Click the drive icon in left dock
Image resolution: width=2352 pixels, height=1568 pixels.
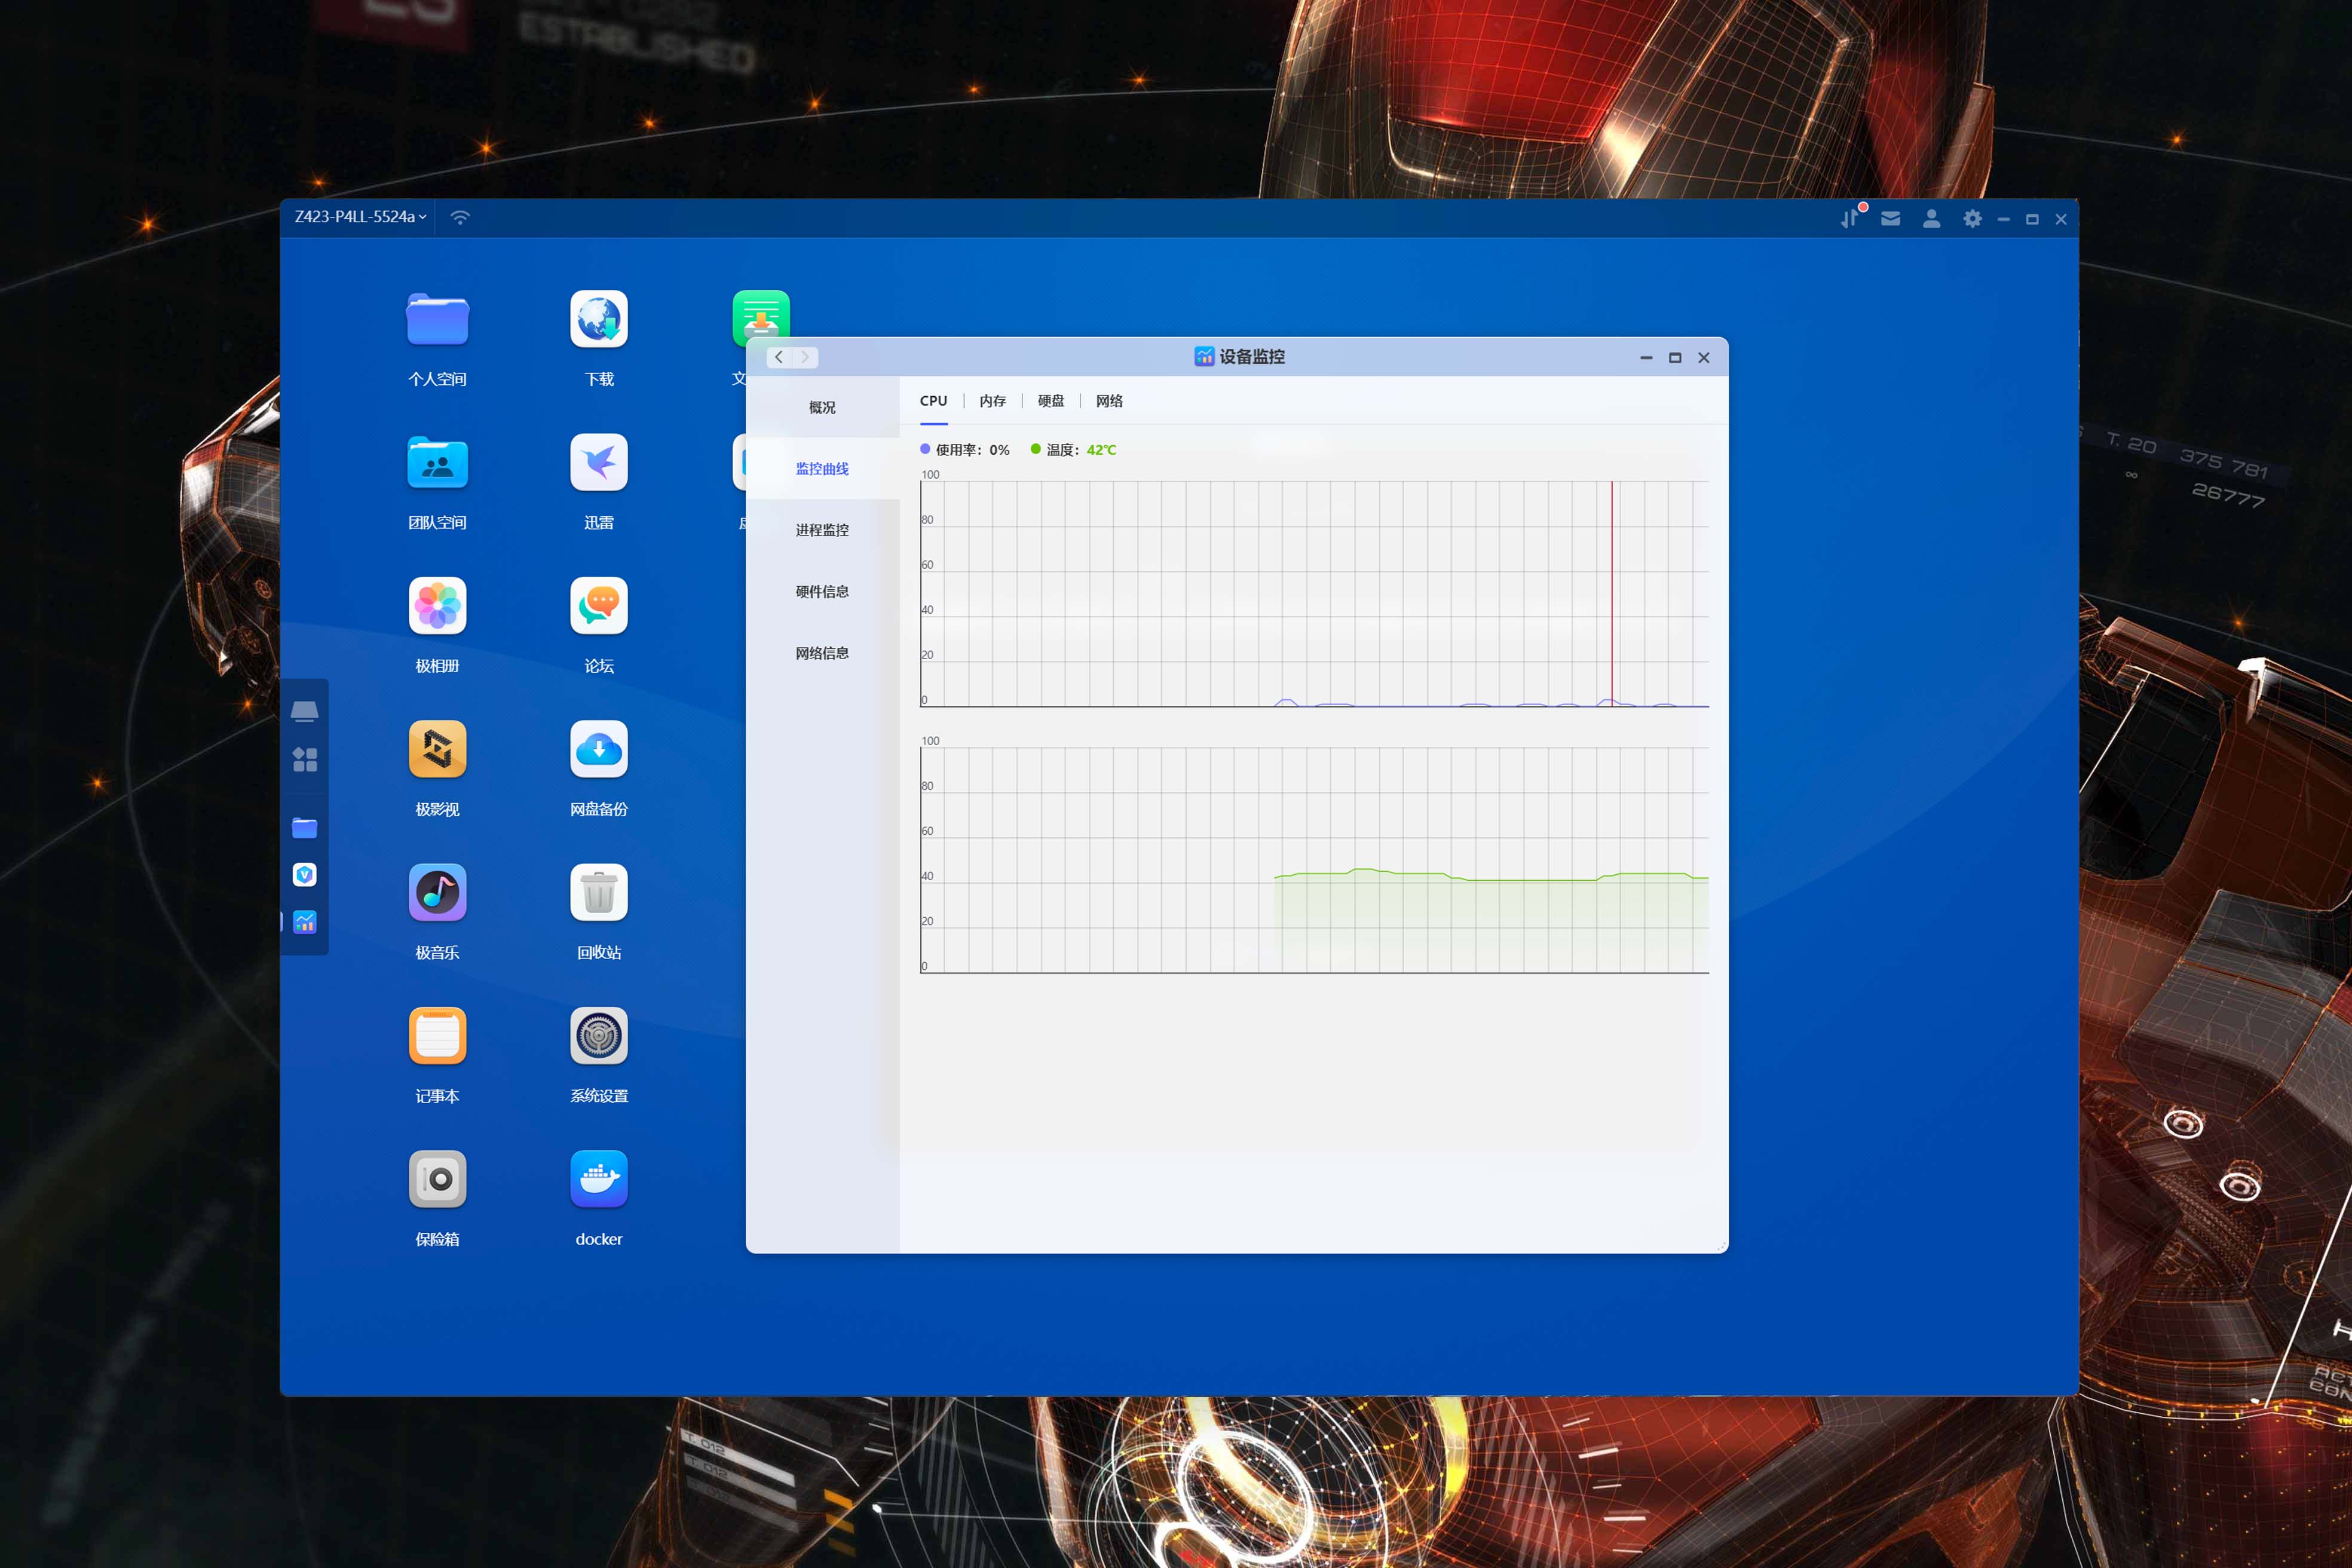[x=305, y=711]
